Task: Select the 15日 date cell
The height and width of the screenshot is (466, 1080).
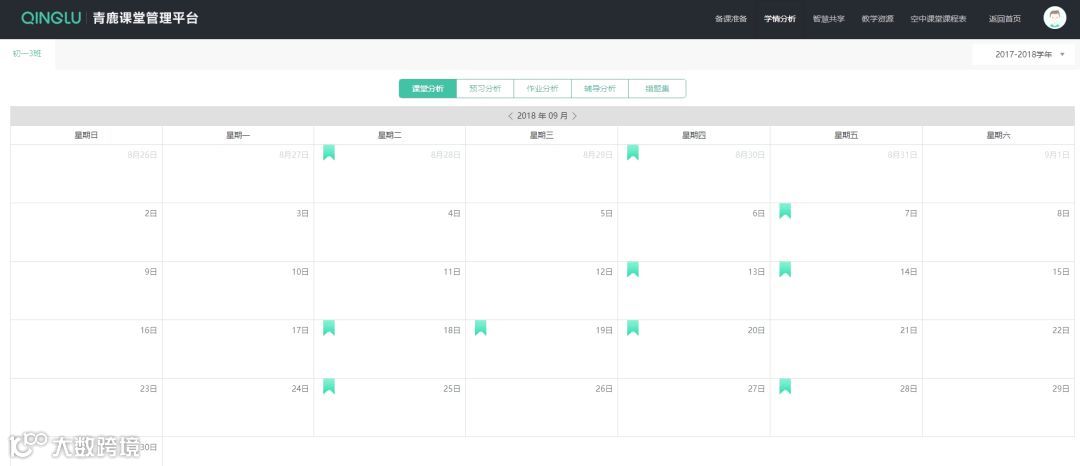Action: pyautogui.click(x=998, y=290)
